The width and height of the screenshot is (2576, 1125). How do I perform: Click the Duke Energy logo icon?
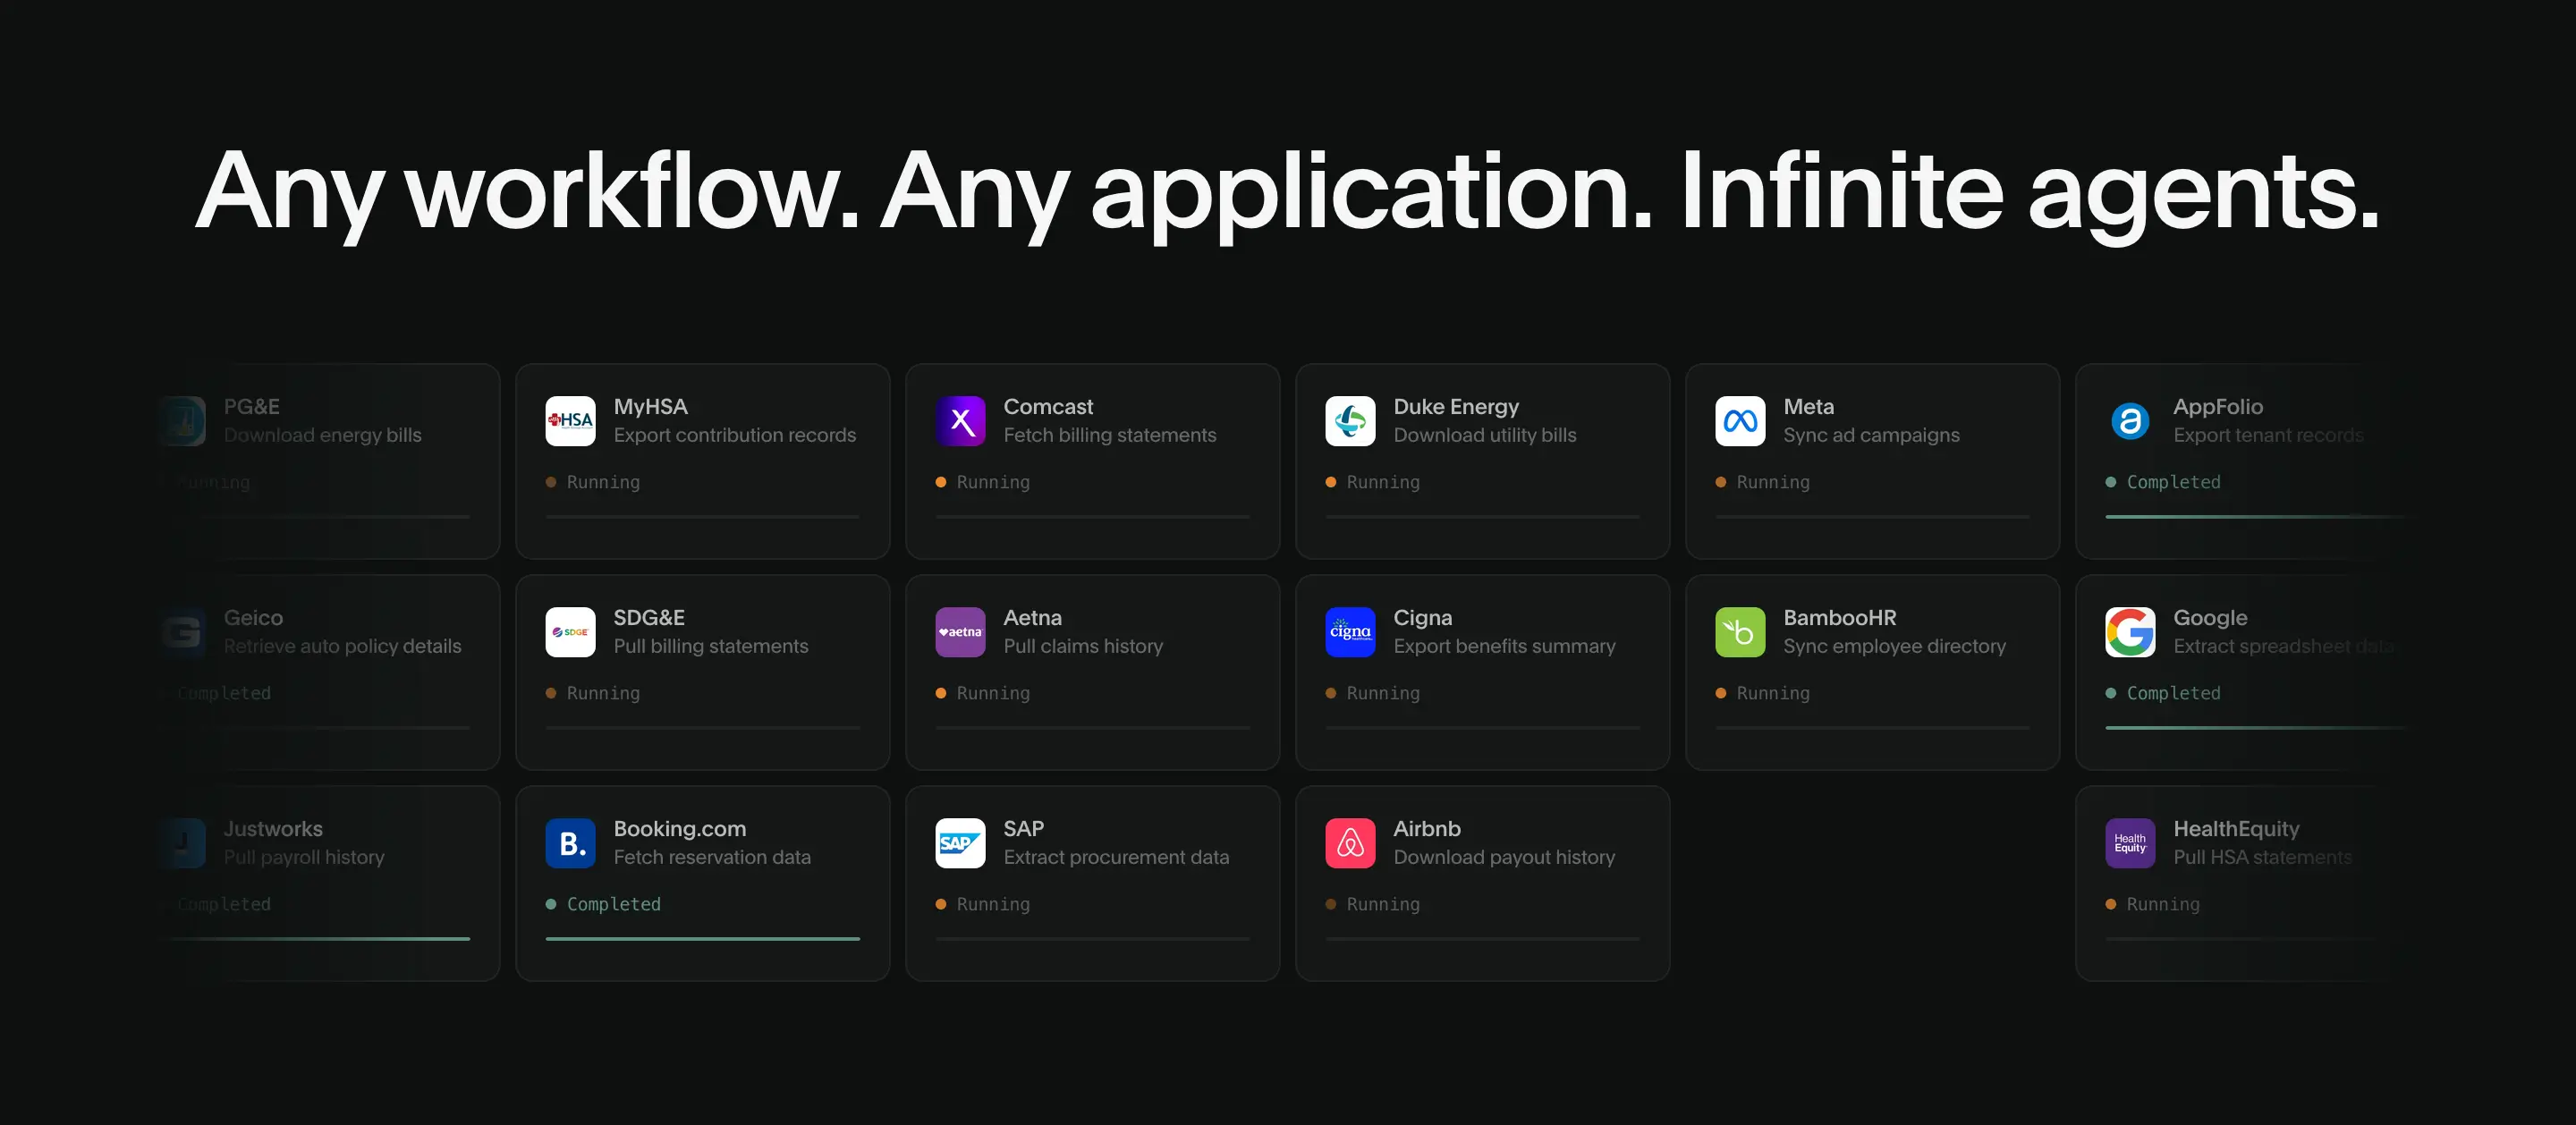[x=1350, y=421]
